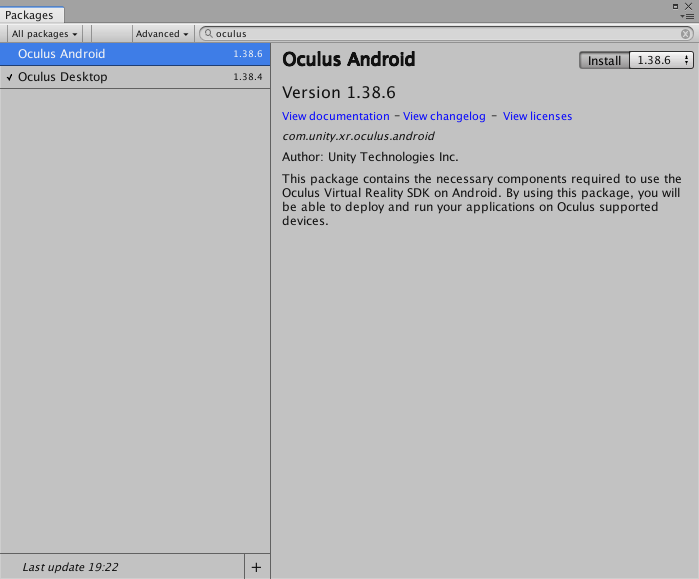699x579 pixels.
Task: Select the Packages tab
Action: tap(31, 15)
